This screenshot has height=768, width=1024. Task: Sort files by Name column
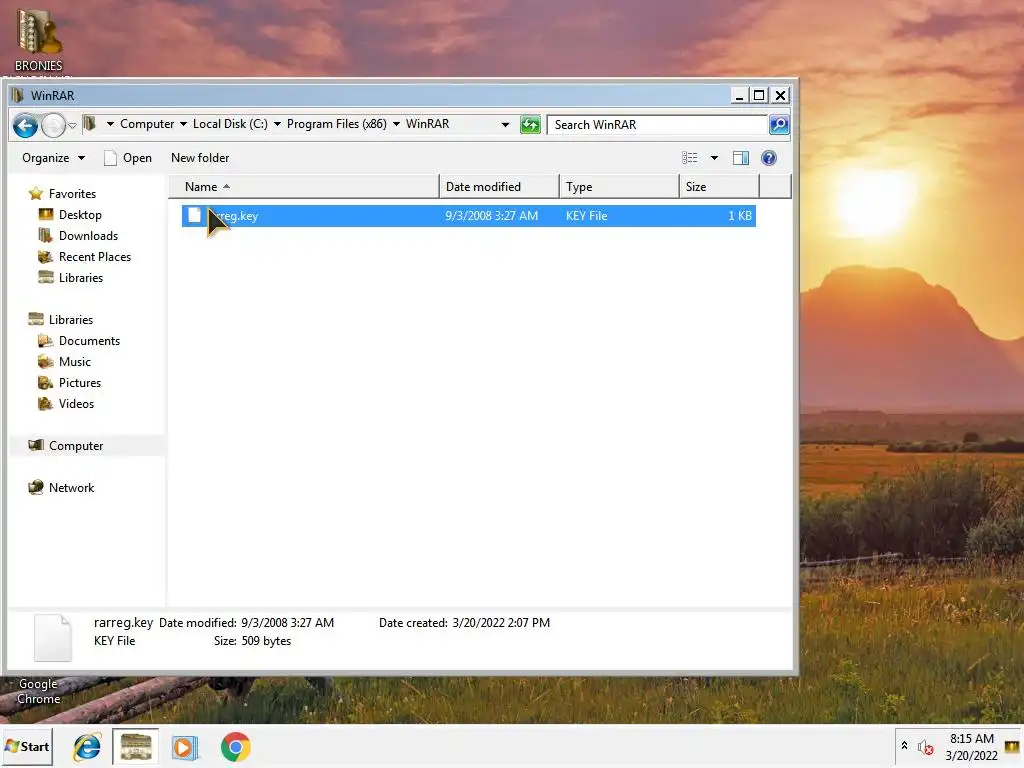(x=304, y=187)
